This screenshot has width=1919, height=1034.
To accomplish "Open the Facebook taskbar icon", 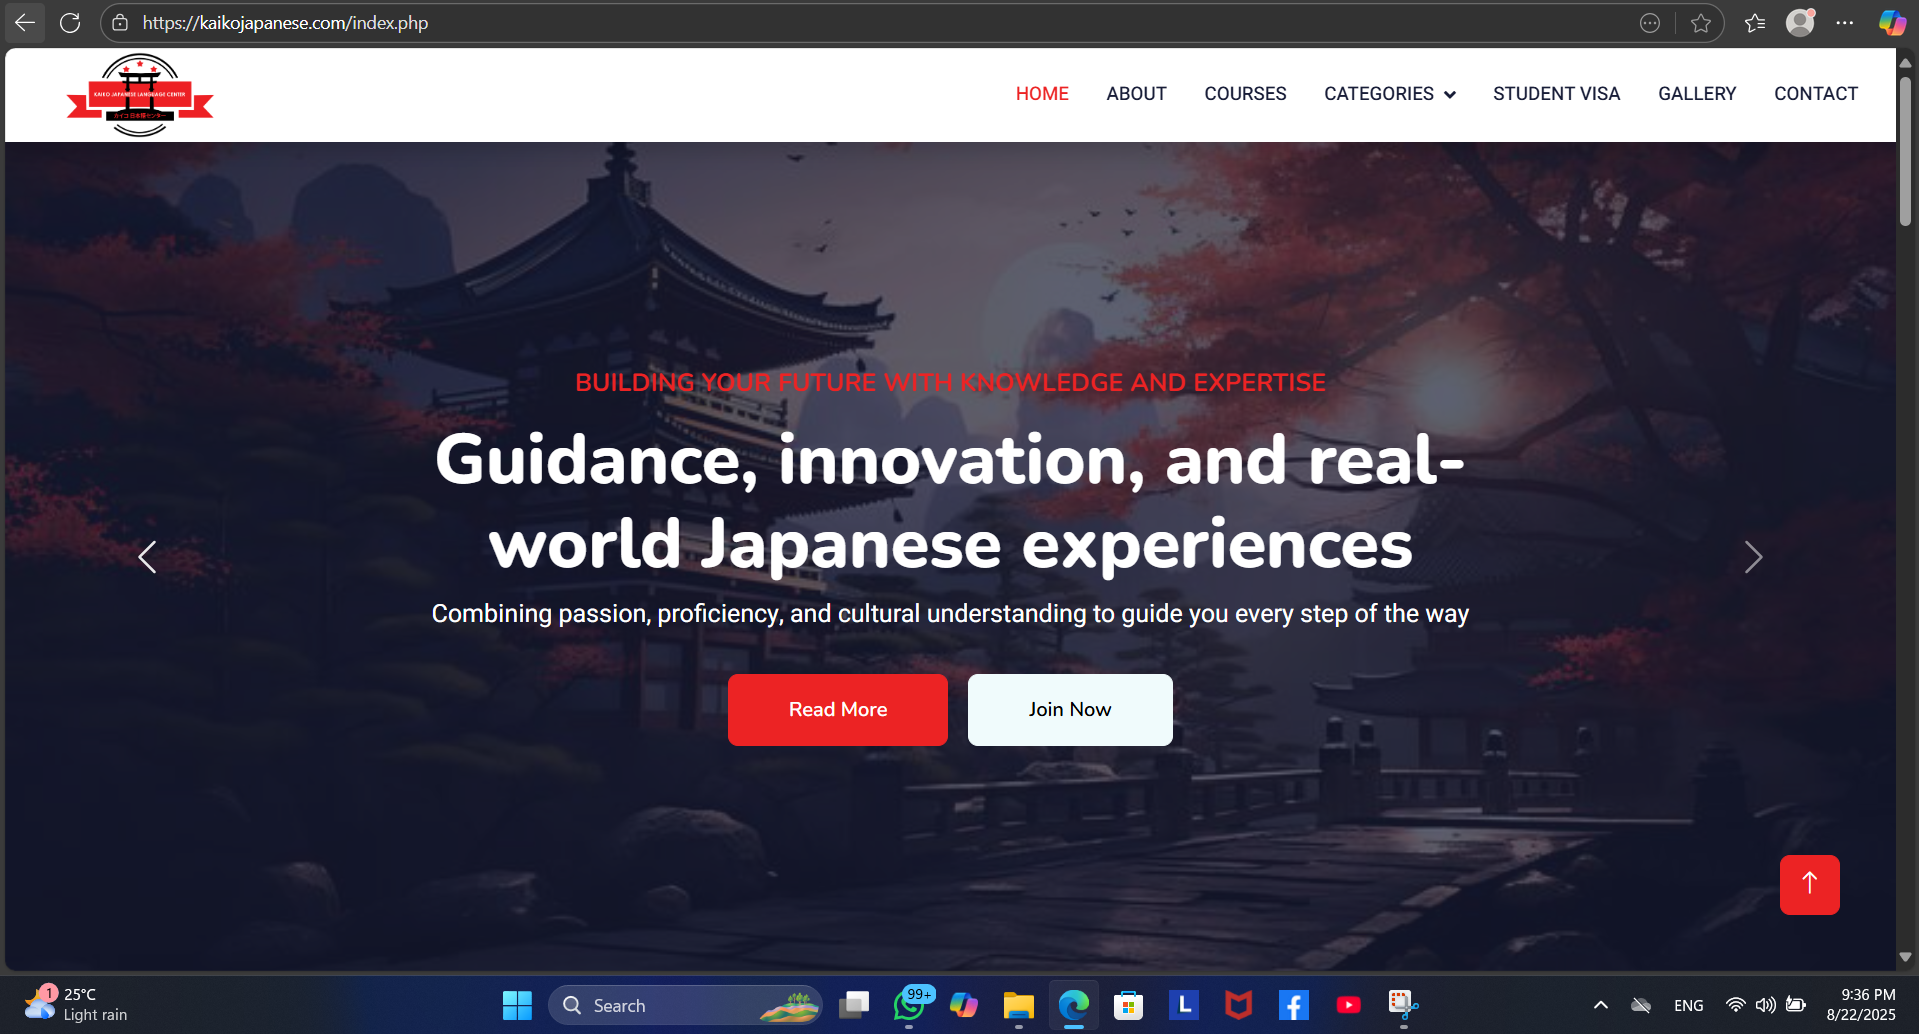I will tap(1293, 1005).
